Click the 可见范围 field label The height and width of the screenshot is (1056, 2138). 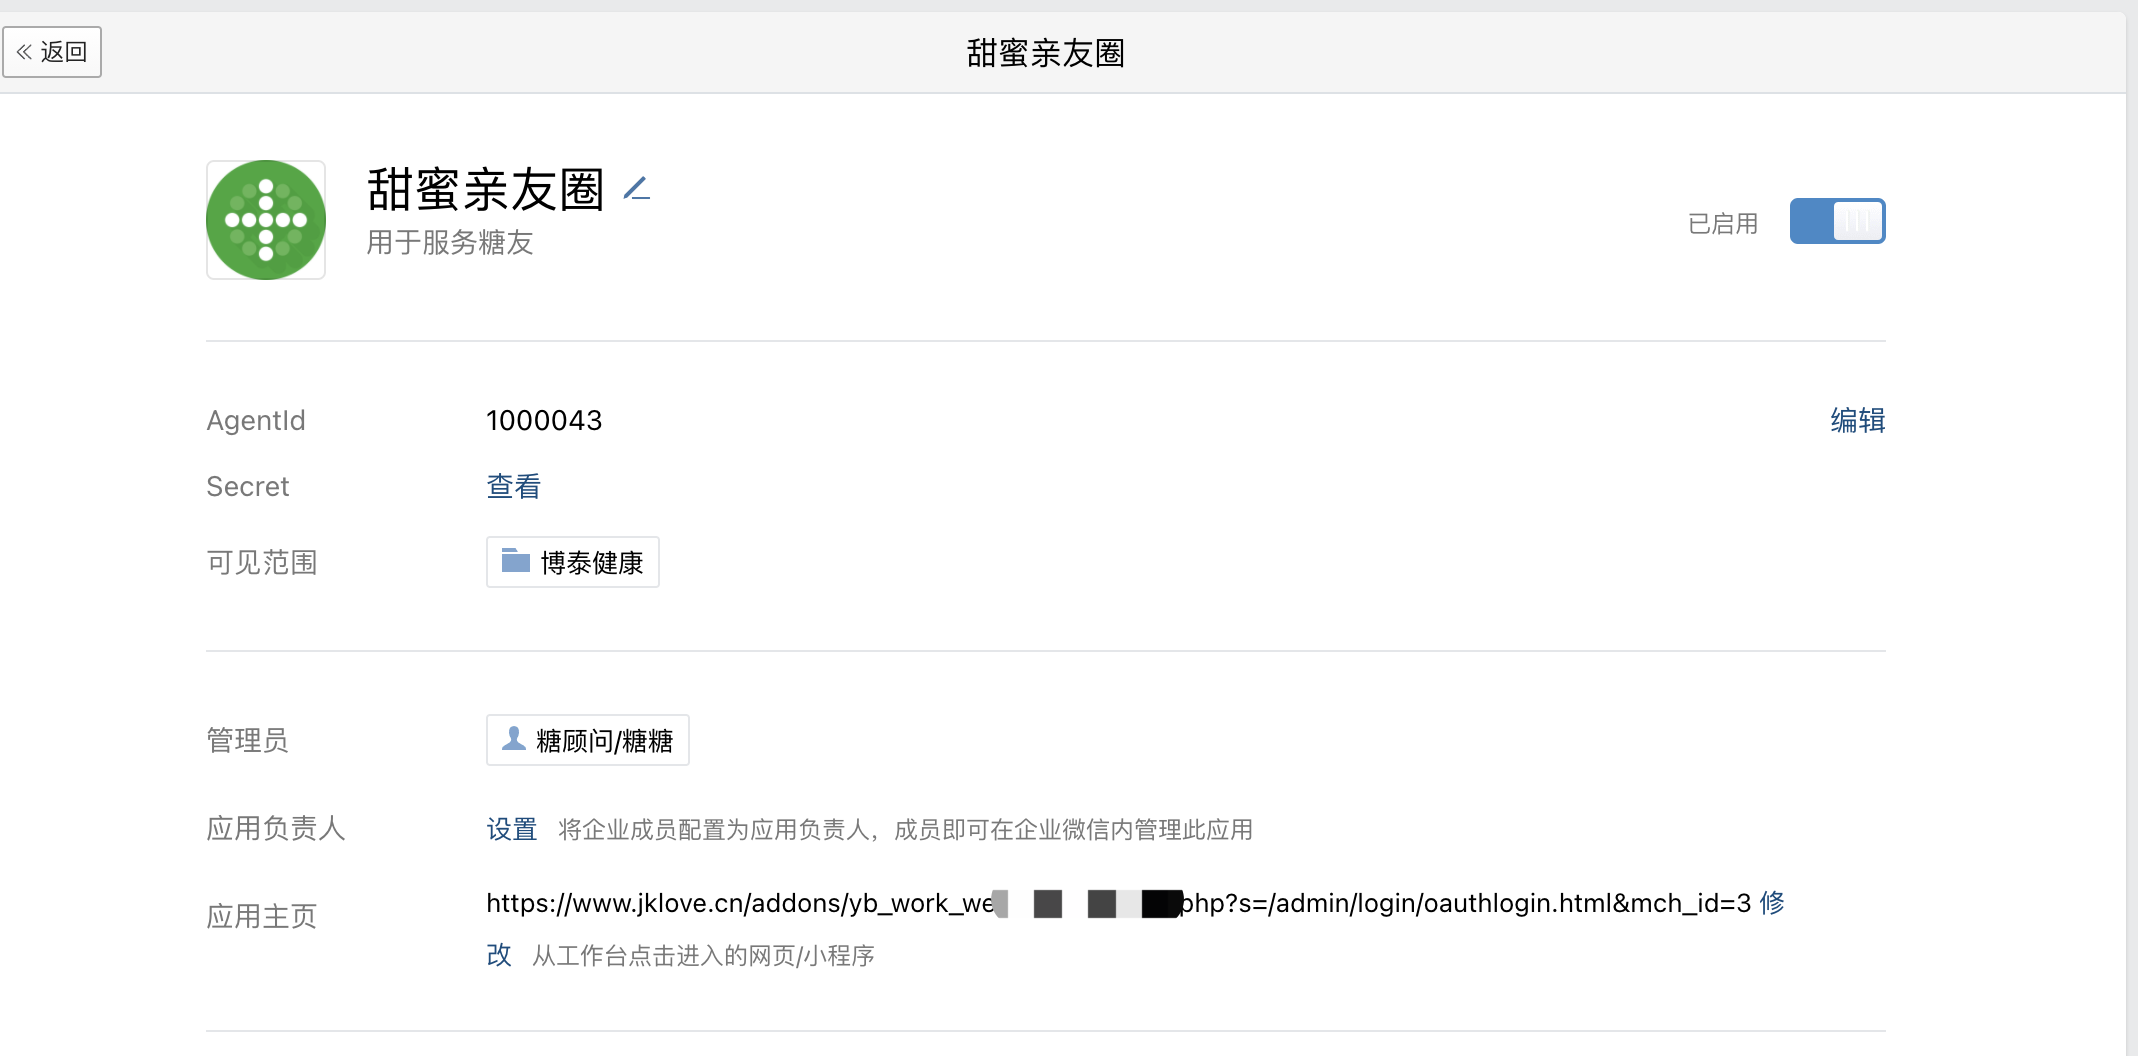pyautogui.click(x=262, y=562)
